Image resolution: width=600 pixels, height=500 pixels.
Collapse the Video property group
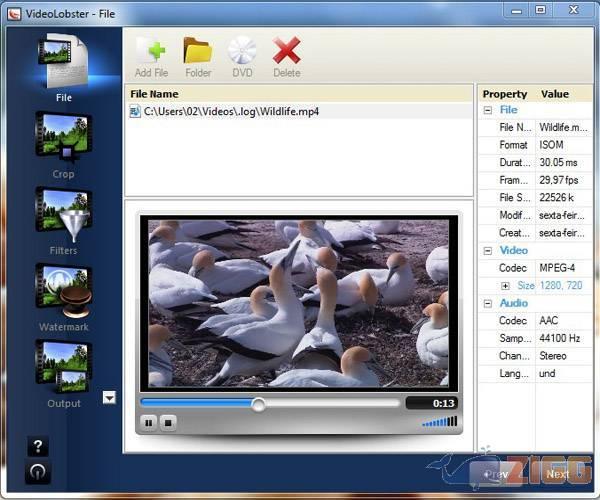coord(488,251)
